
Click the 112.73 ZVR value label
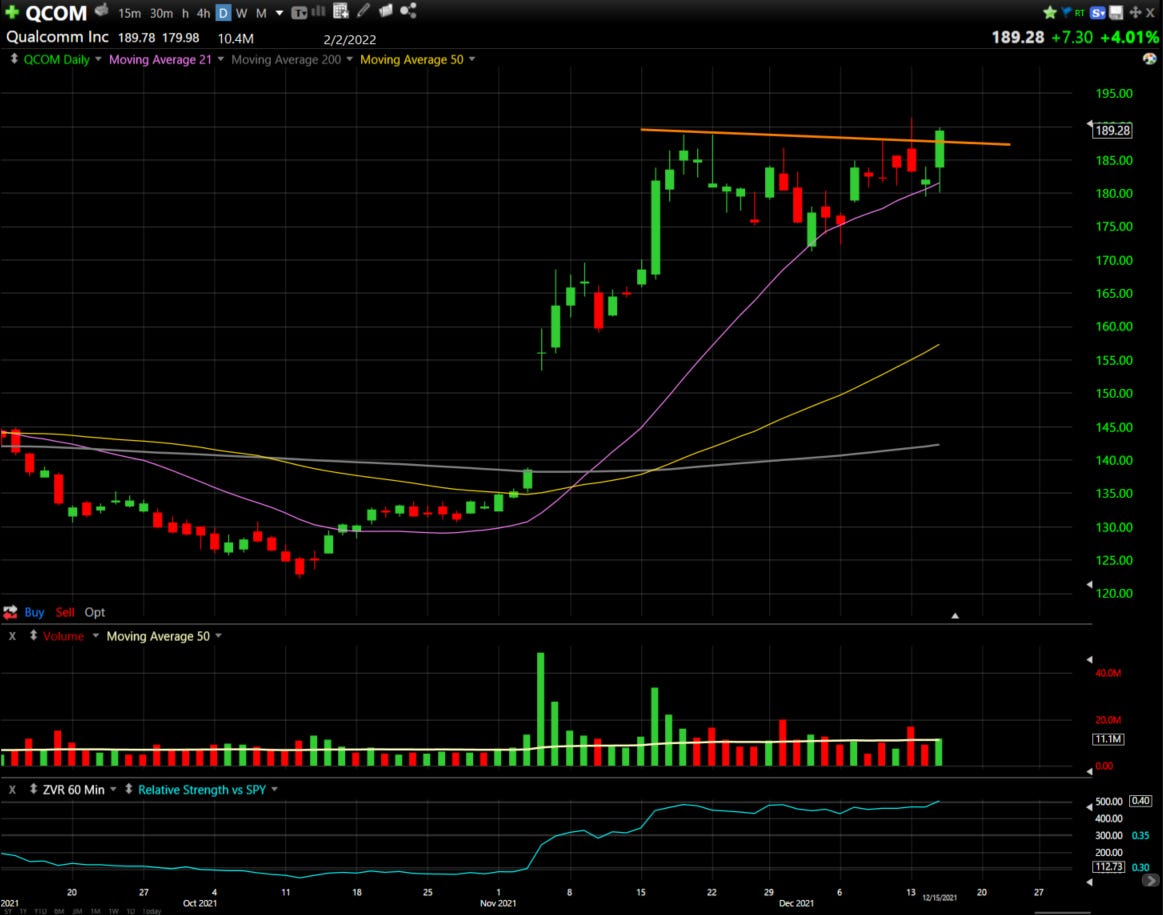[x=1108, y=867]
